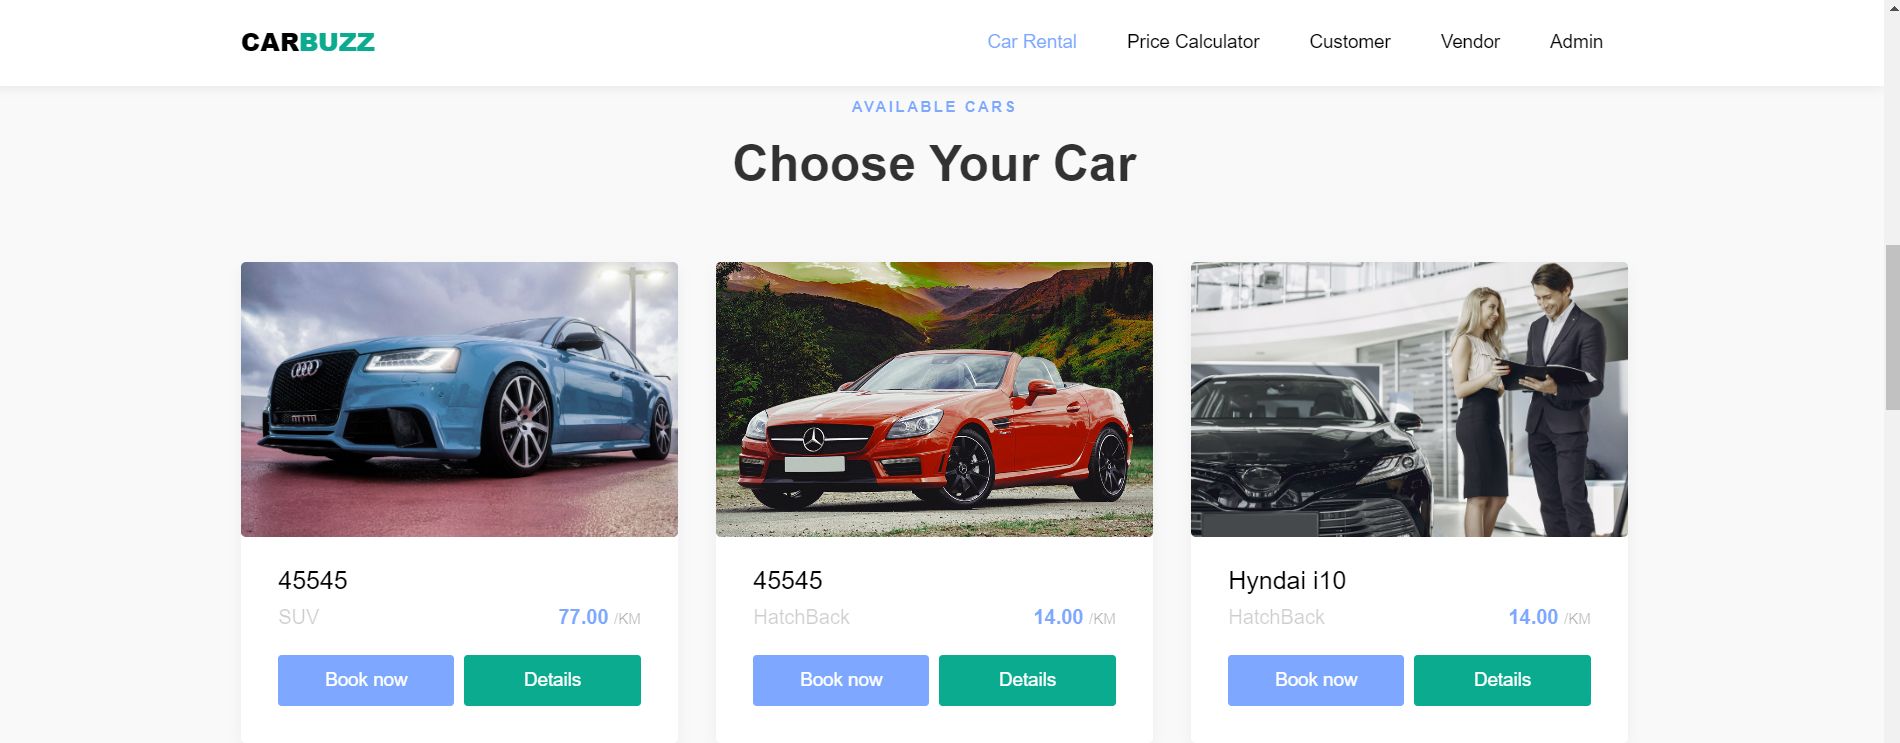Navigate to the Customer section

pyautogui.click(x=1349, y=41)
